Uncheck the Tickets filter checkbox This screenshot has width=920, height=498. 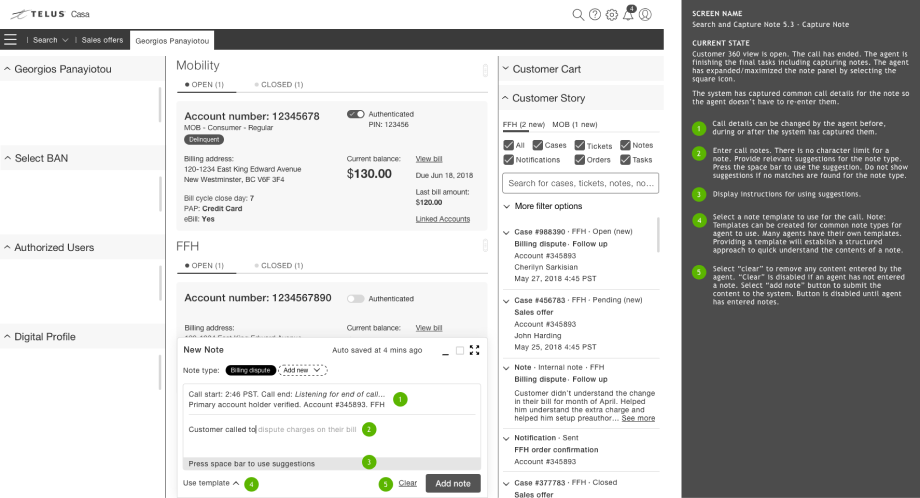click(580, 145)
